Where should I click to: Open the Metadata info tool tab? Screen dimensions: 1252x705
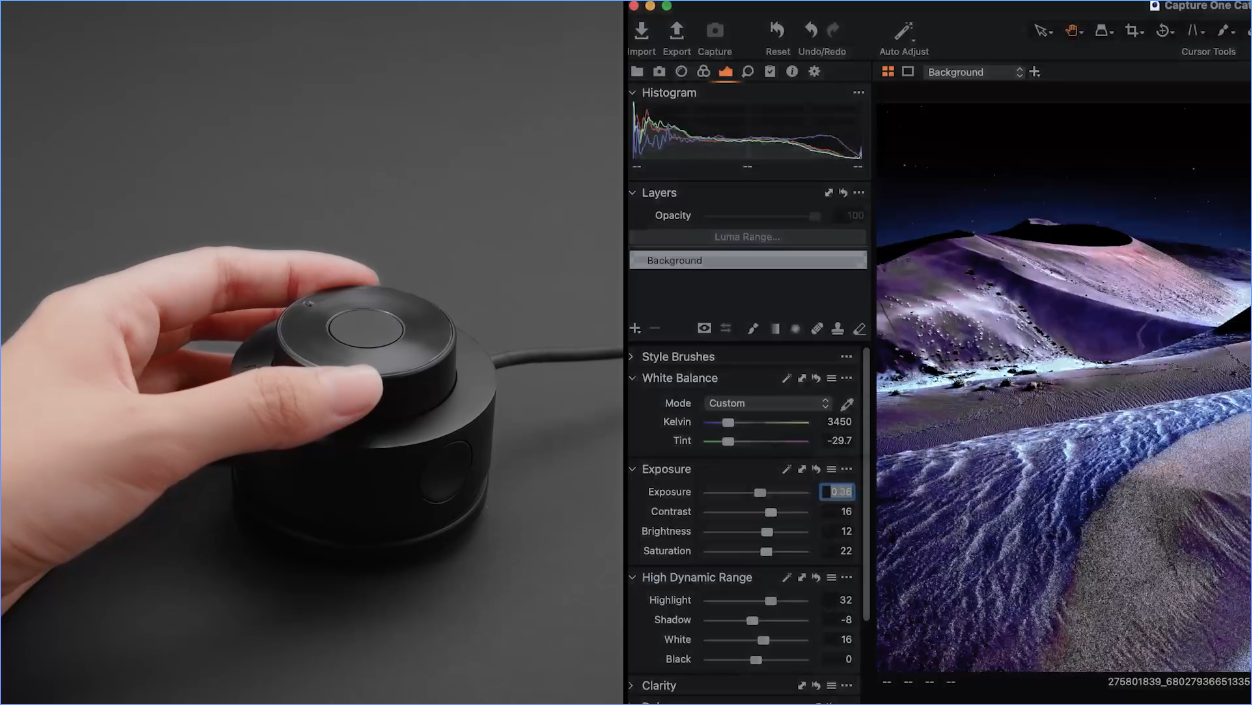pyautogui.click(x=792, y=72)
